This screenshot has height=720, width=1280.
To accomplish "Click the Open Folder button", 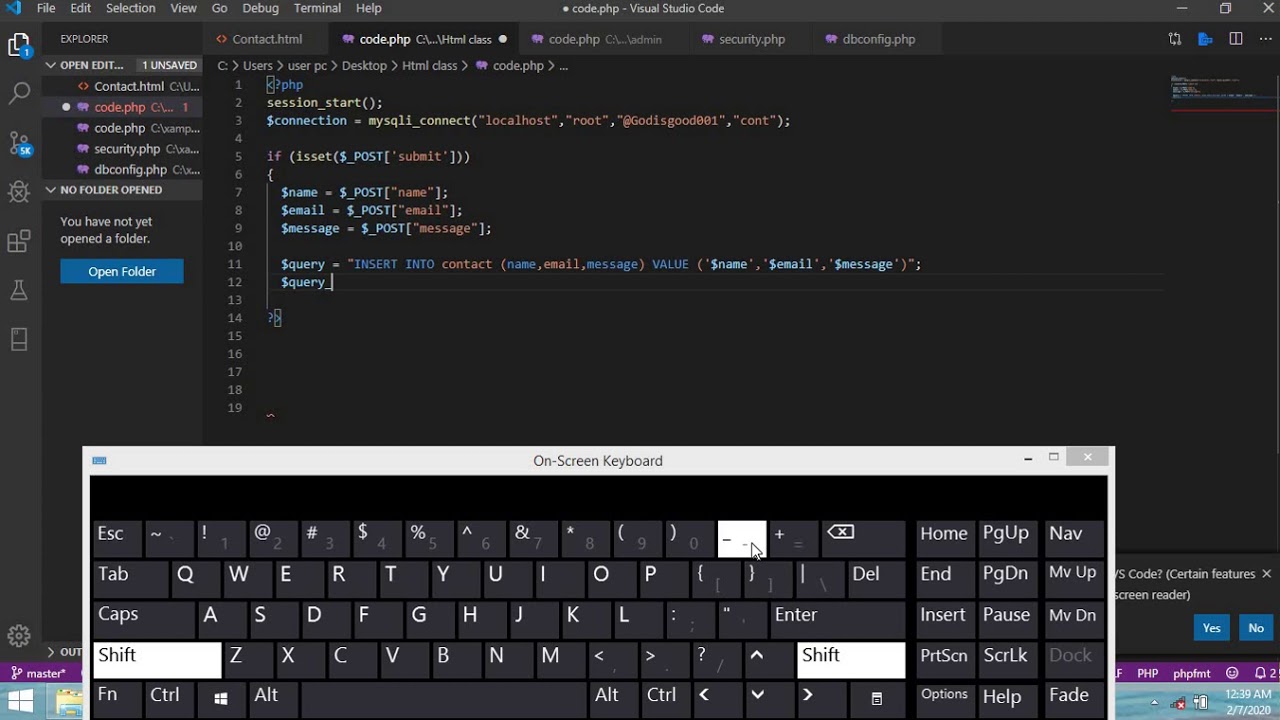I will (x=122, y=271).
